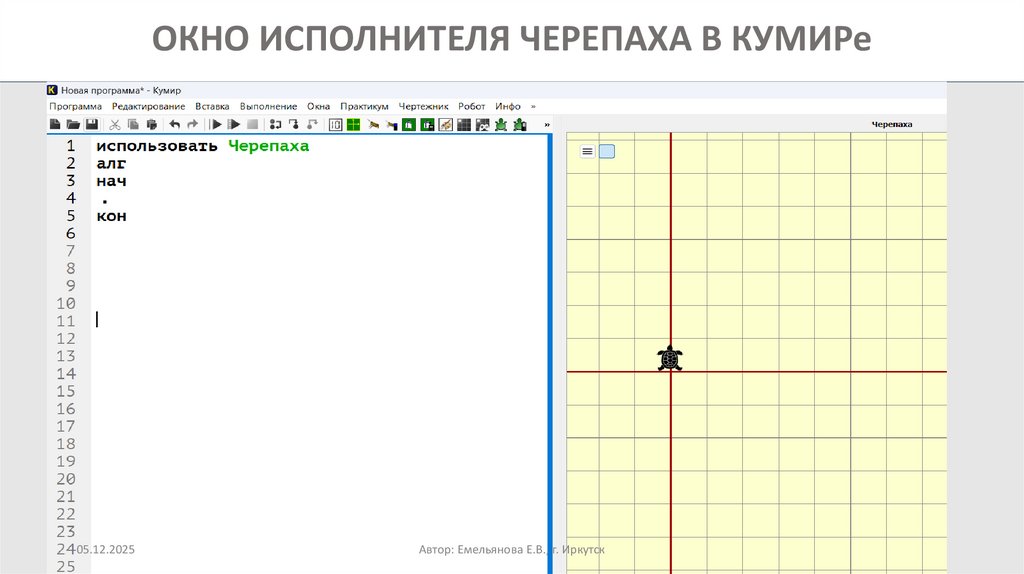Image resolution: width=1024 pixels, height=574 pixels.
Task: Step into the algorithm icon
Action: click(294, 124)
